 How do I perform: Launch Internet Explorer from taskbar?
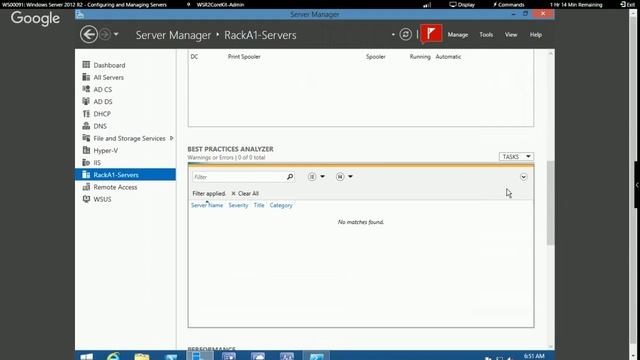113,356
